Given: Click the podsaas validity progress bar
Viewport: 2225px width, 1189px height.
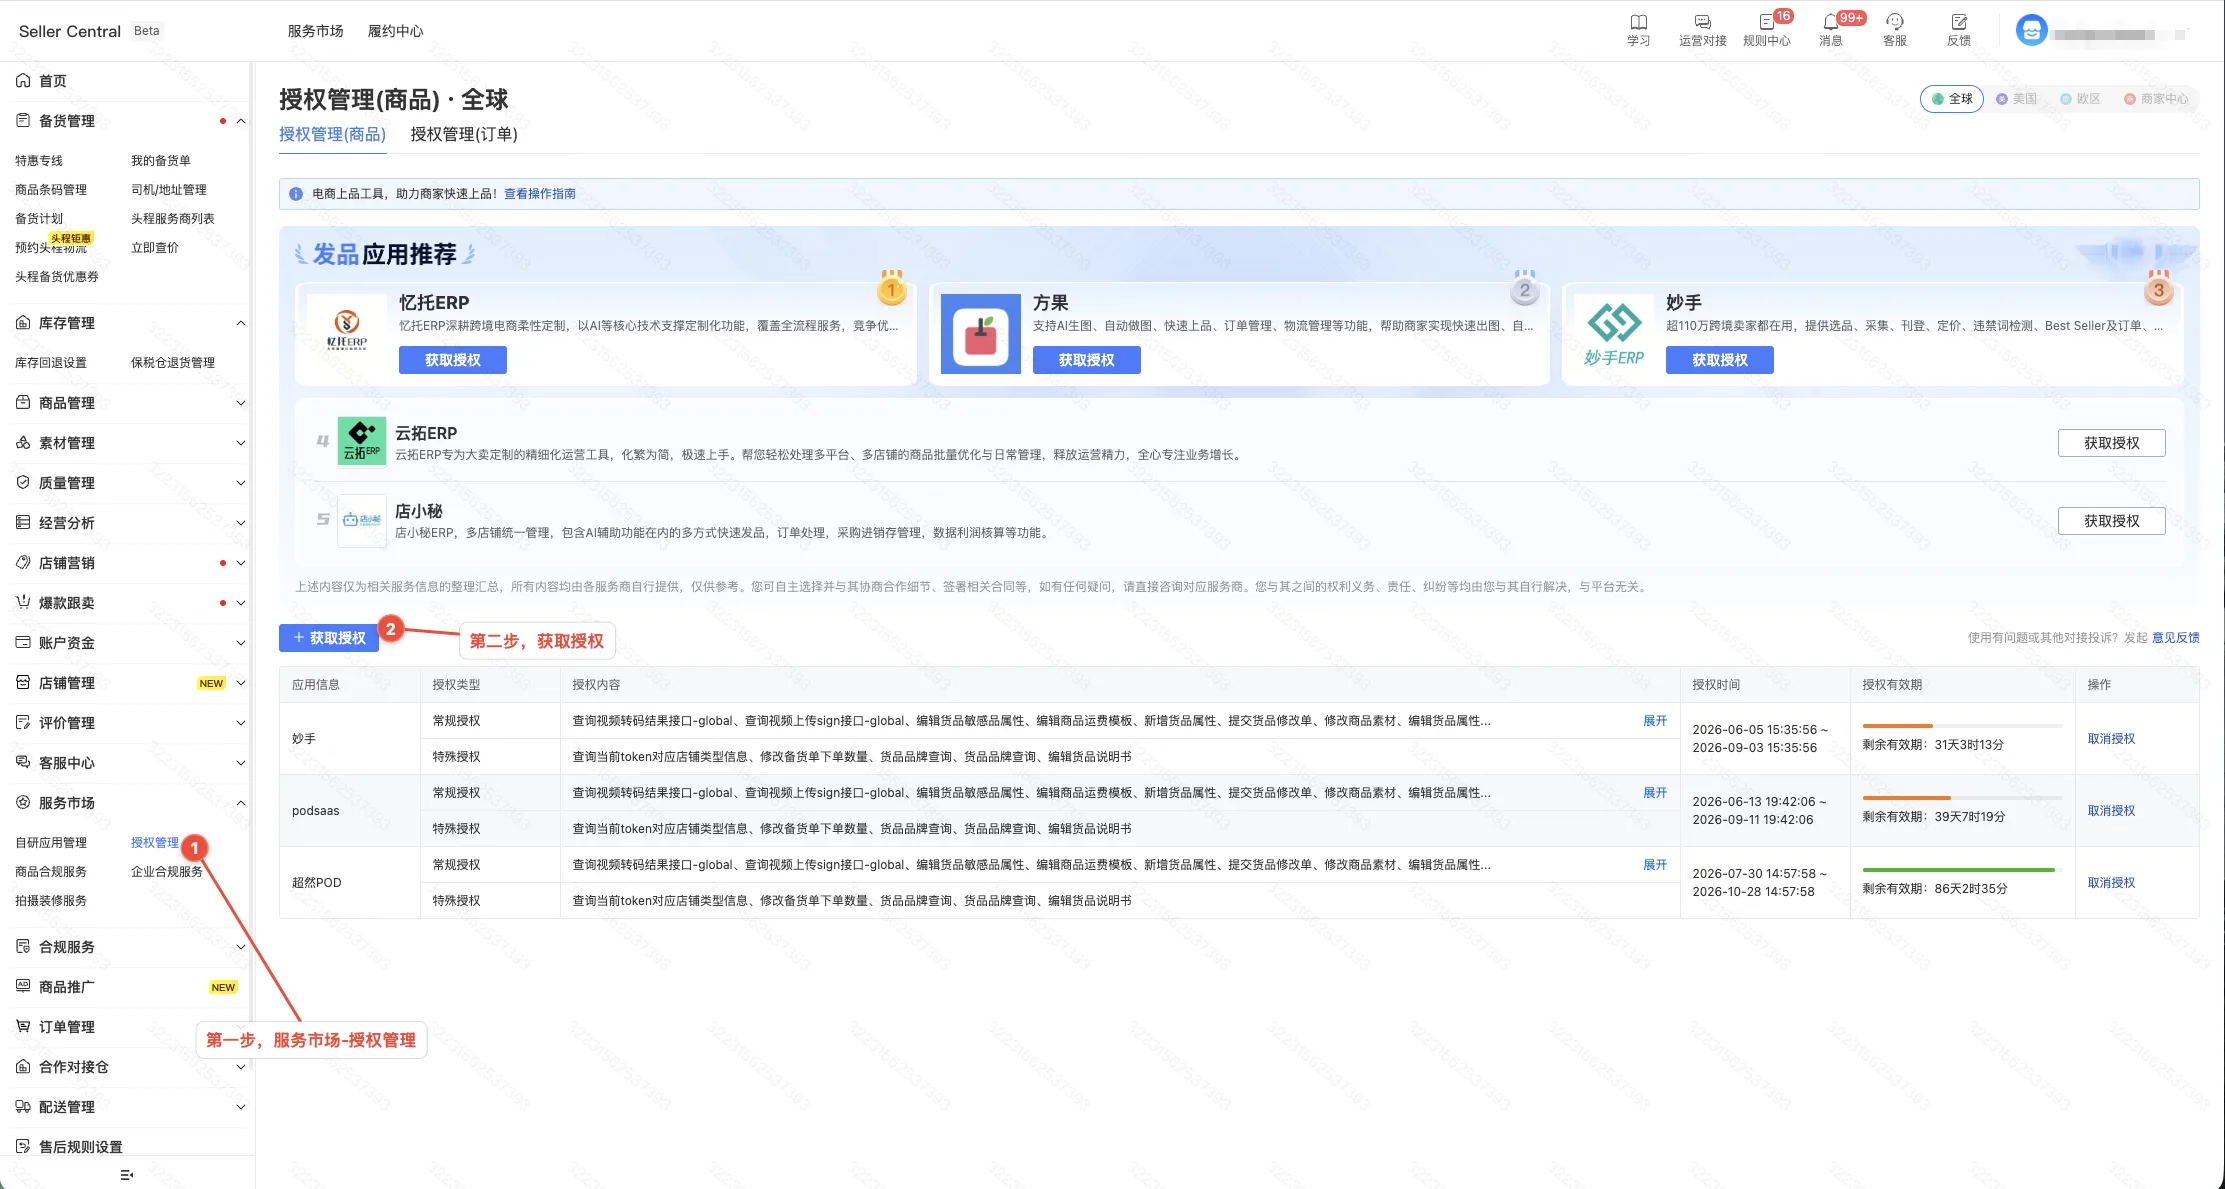Looking at the screenshot, I should (1962, 798).
